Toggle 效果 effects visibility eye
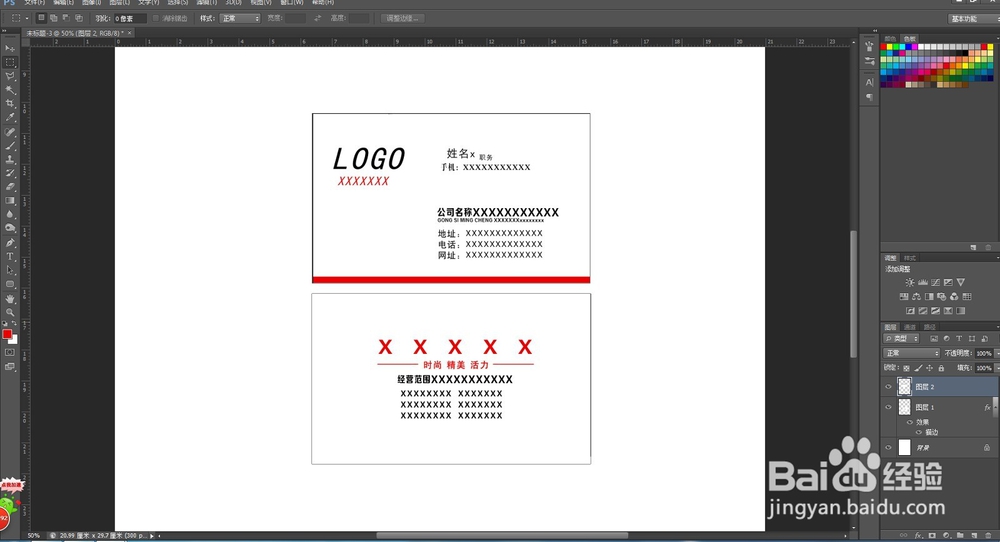The image size is (1000, 542). pyautogui.click(x=909, y=422)
